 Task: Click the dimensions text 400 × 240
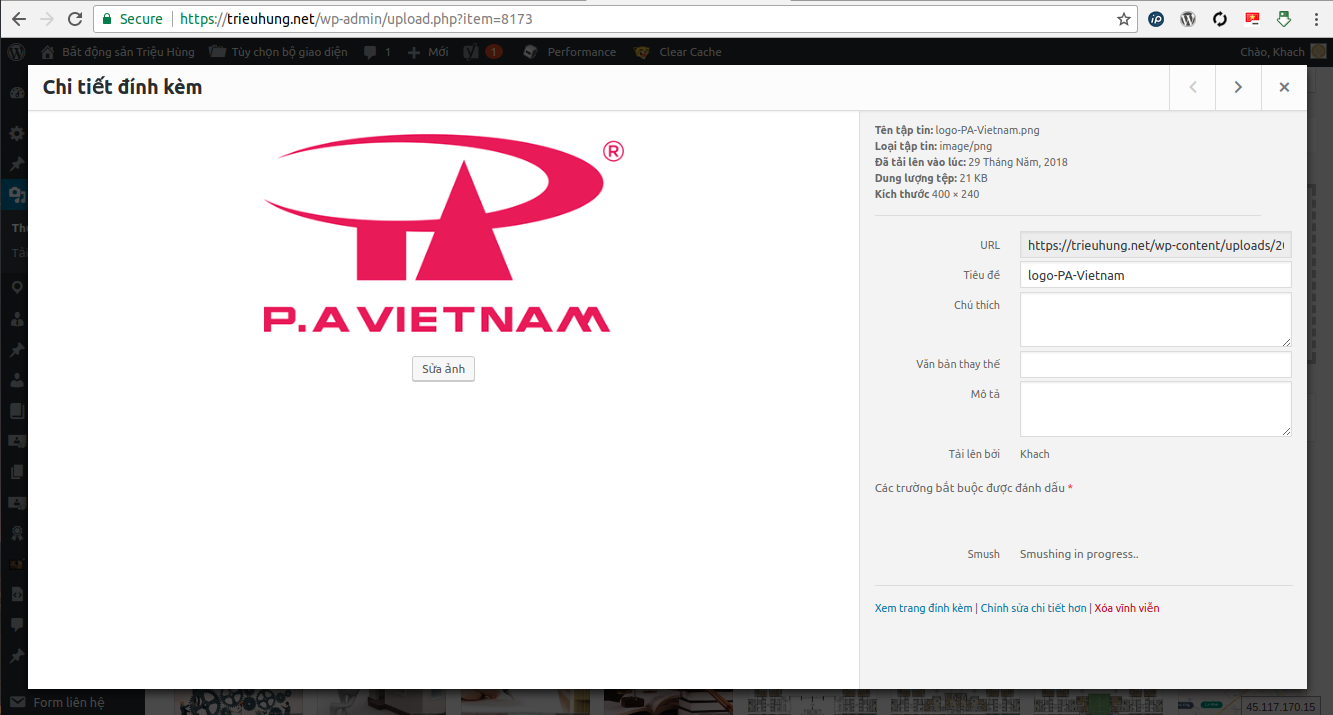coord(956,194)
